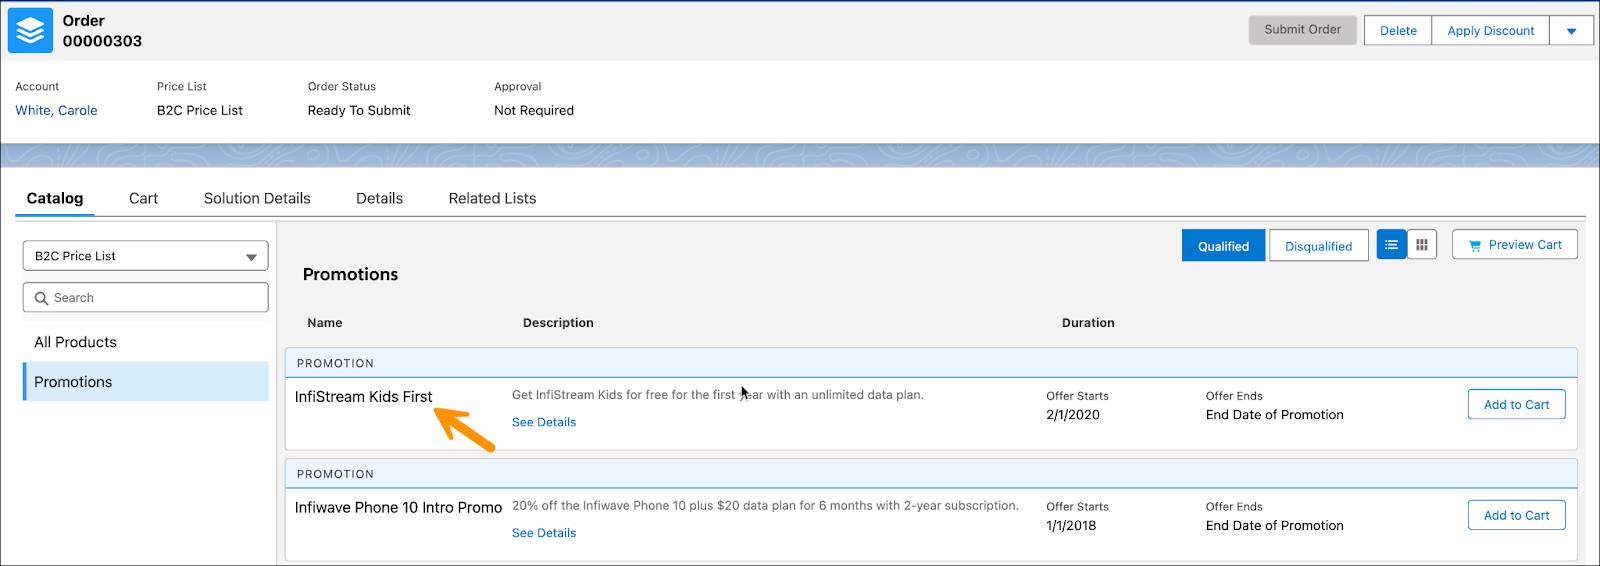Click Infiwave Phone 10 Intro Promo name
The width and height of the screenshot is (1600, 566).
[x=398, y=508]
